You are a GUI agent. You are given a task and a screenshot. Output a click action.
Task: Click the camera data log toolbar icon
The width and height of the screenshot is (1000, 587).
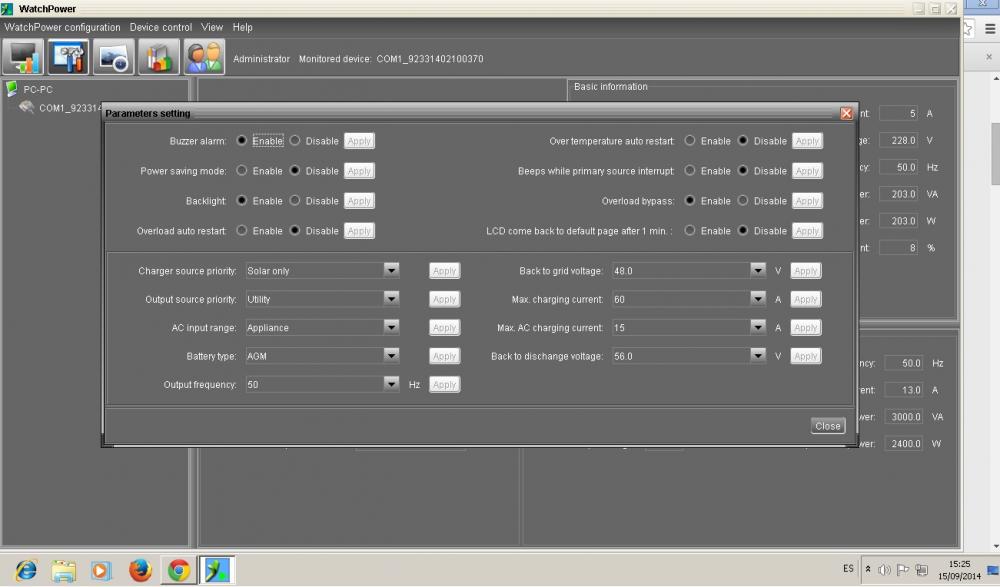114,57
